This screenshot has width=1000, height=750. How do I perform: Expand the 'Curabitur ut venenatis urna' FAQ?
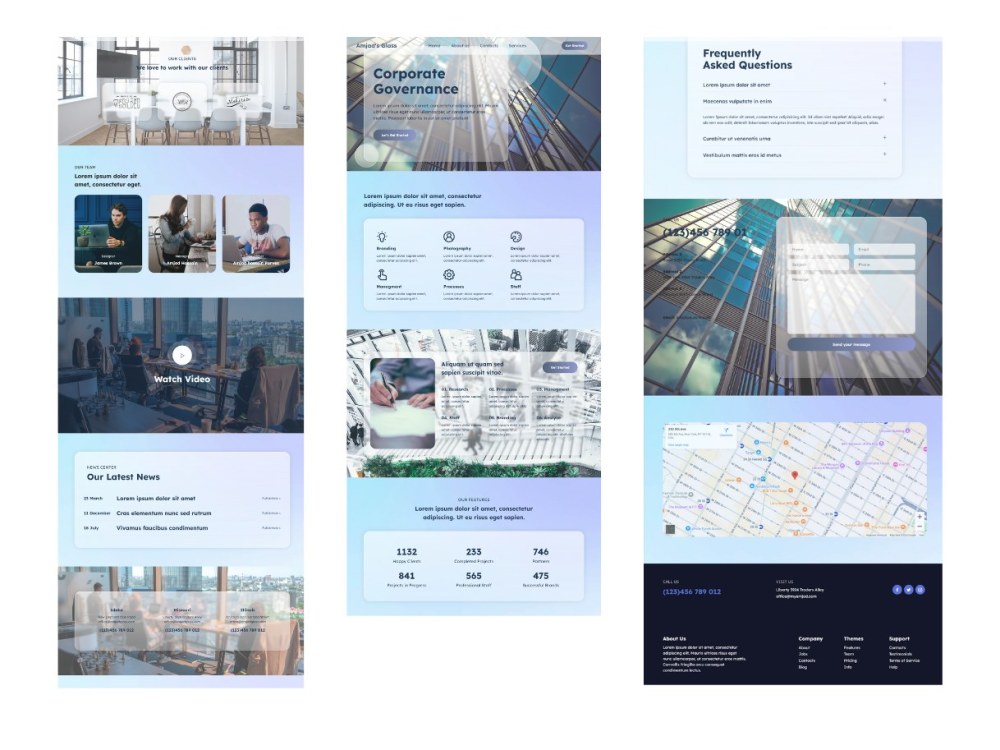pyautogui.click(x=794, y=138)
